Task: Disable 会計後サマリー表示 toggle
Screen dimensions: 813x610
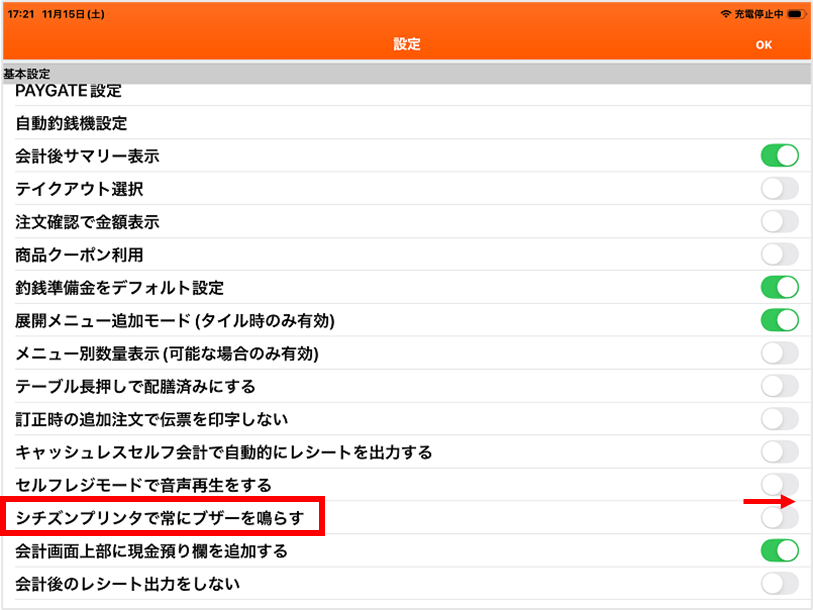Action: (779, 155)
